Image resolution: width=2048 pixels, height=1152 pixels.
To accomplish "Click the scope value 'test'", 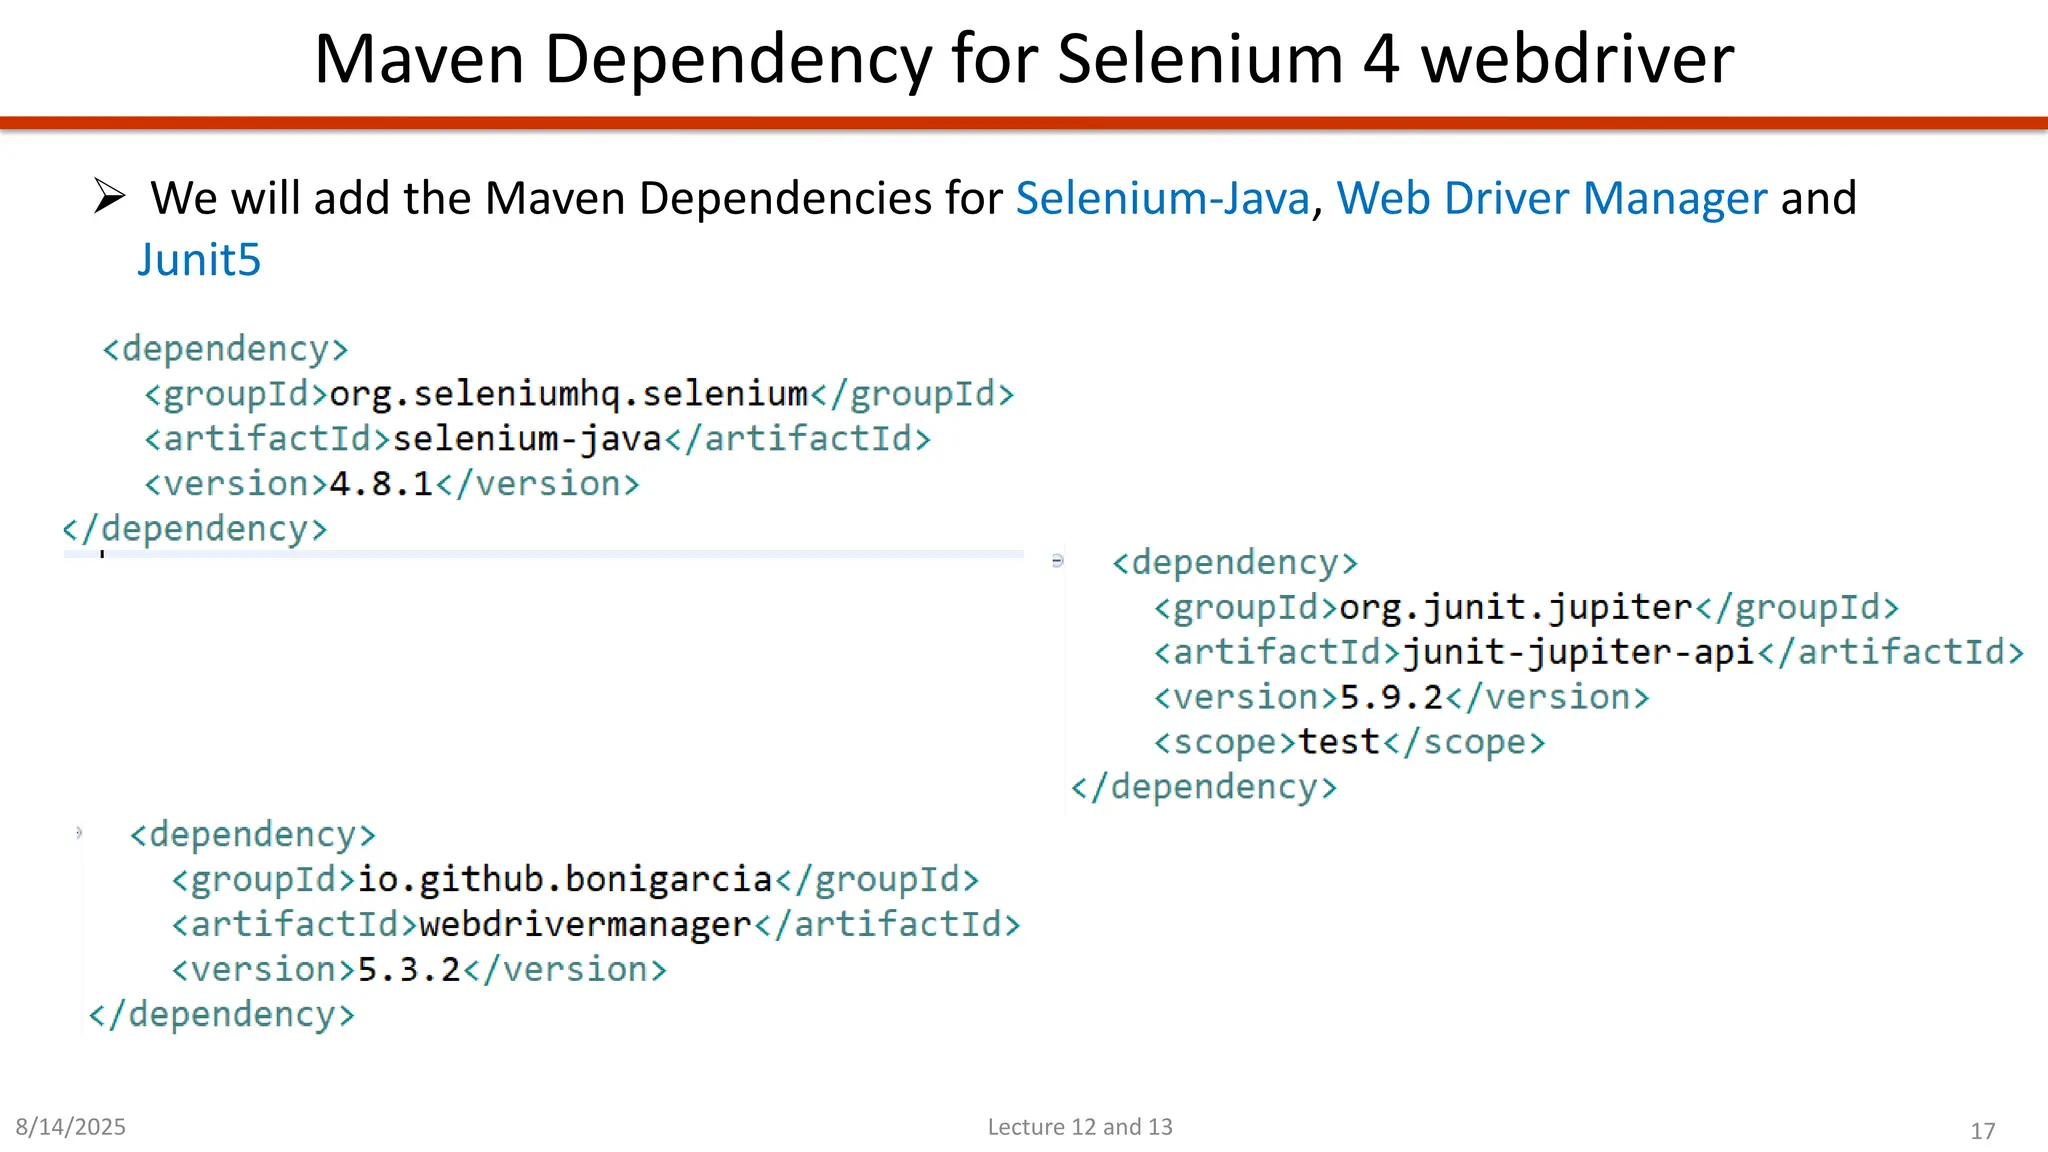I will pos(1338,742).
